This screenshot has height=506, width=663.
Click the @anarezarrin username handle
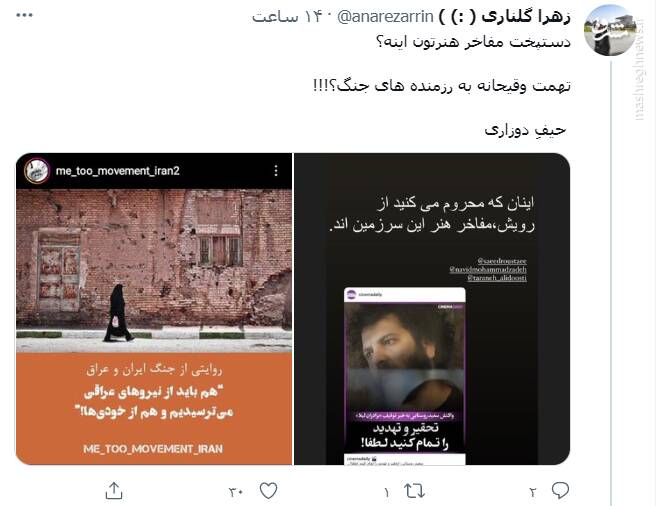click(385, 17)
